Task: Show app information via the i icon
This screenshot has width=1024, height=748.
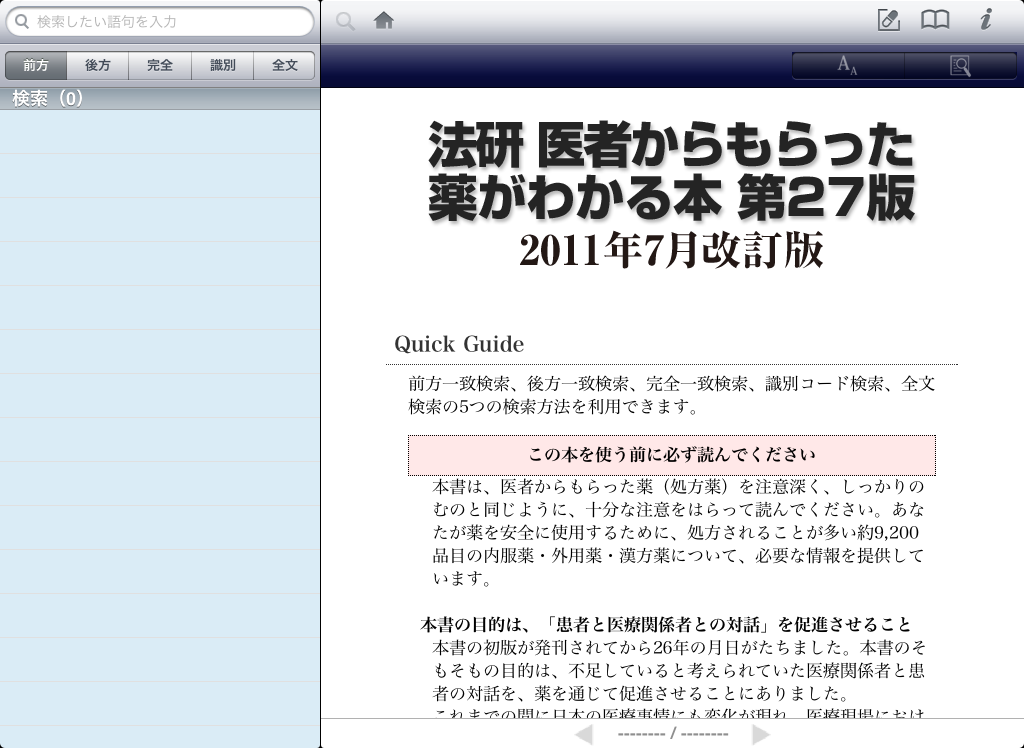Action: (985, 20)
